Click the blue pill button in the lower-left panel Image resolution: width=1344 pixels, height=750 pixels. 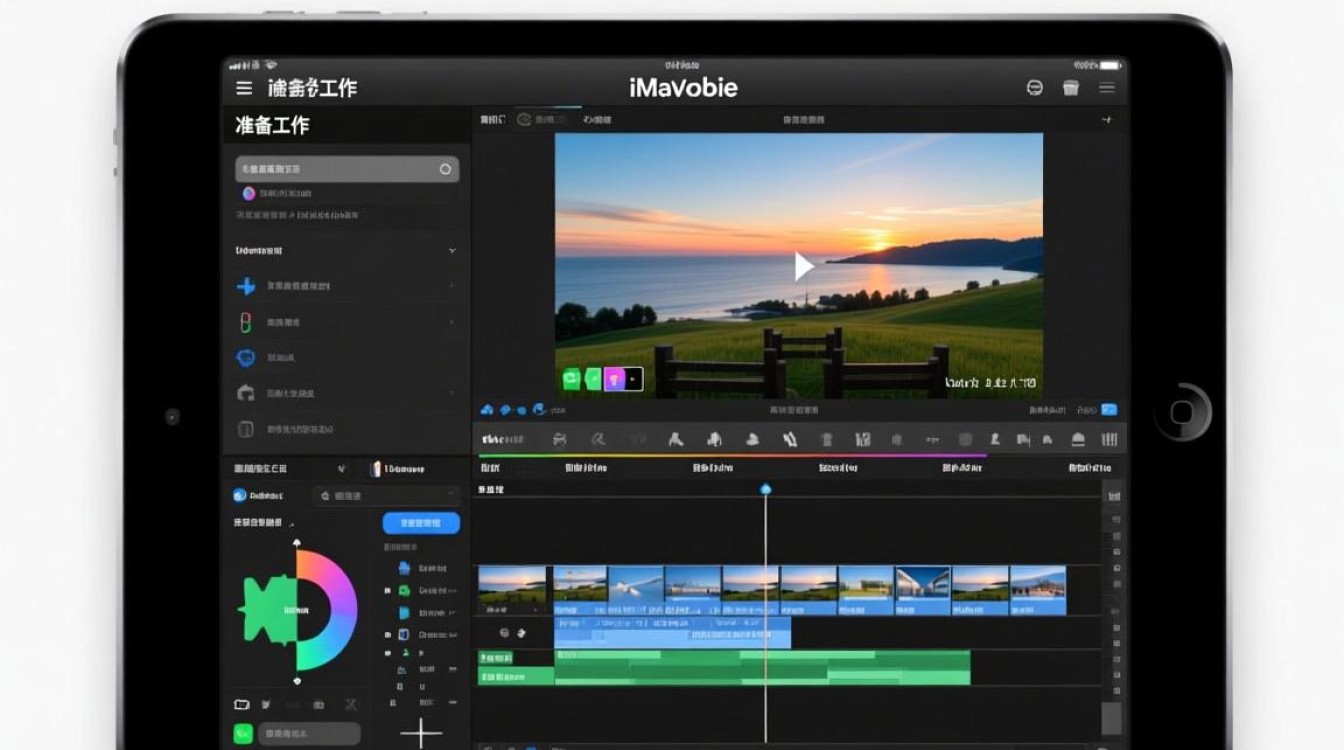[x=421, y=522]
